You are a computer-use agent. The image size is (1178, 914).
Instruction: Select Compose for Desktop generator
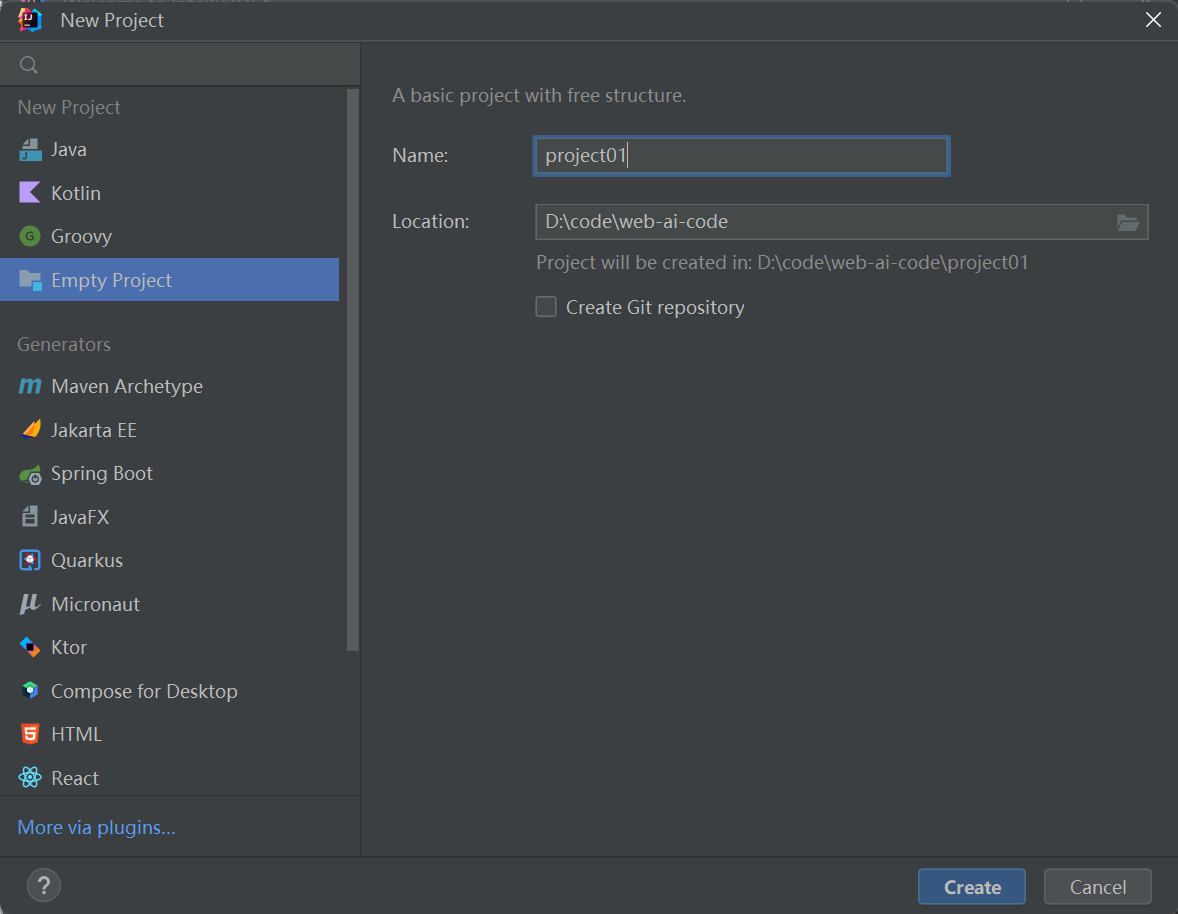[x=170, y=691]
